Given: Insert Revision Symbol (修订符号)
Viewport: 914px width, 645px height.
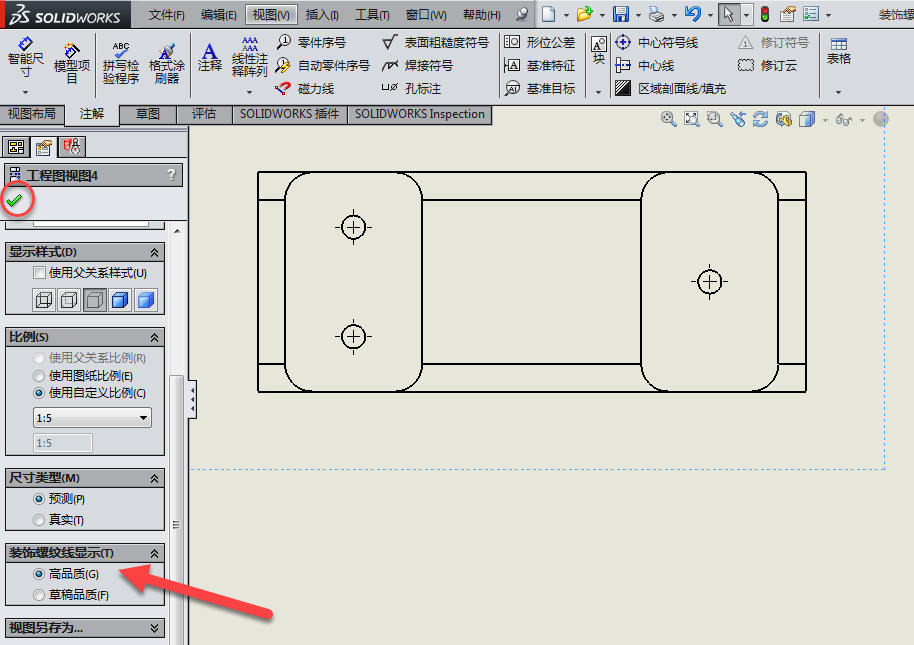Looking at the screenshot, I should coord(774,42).
